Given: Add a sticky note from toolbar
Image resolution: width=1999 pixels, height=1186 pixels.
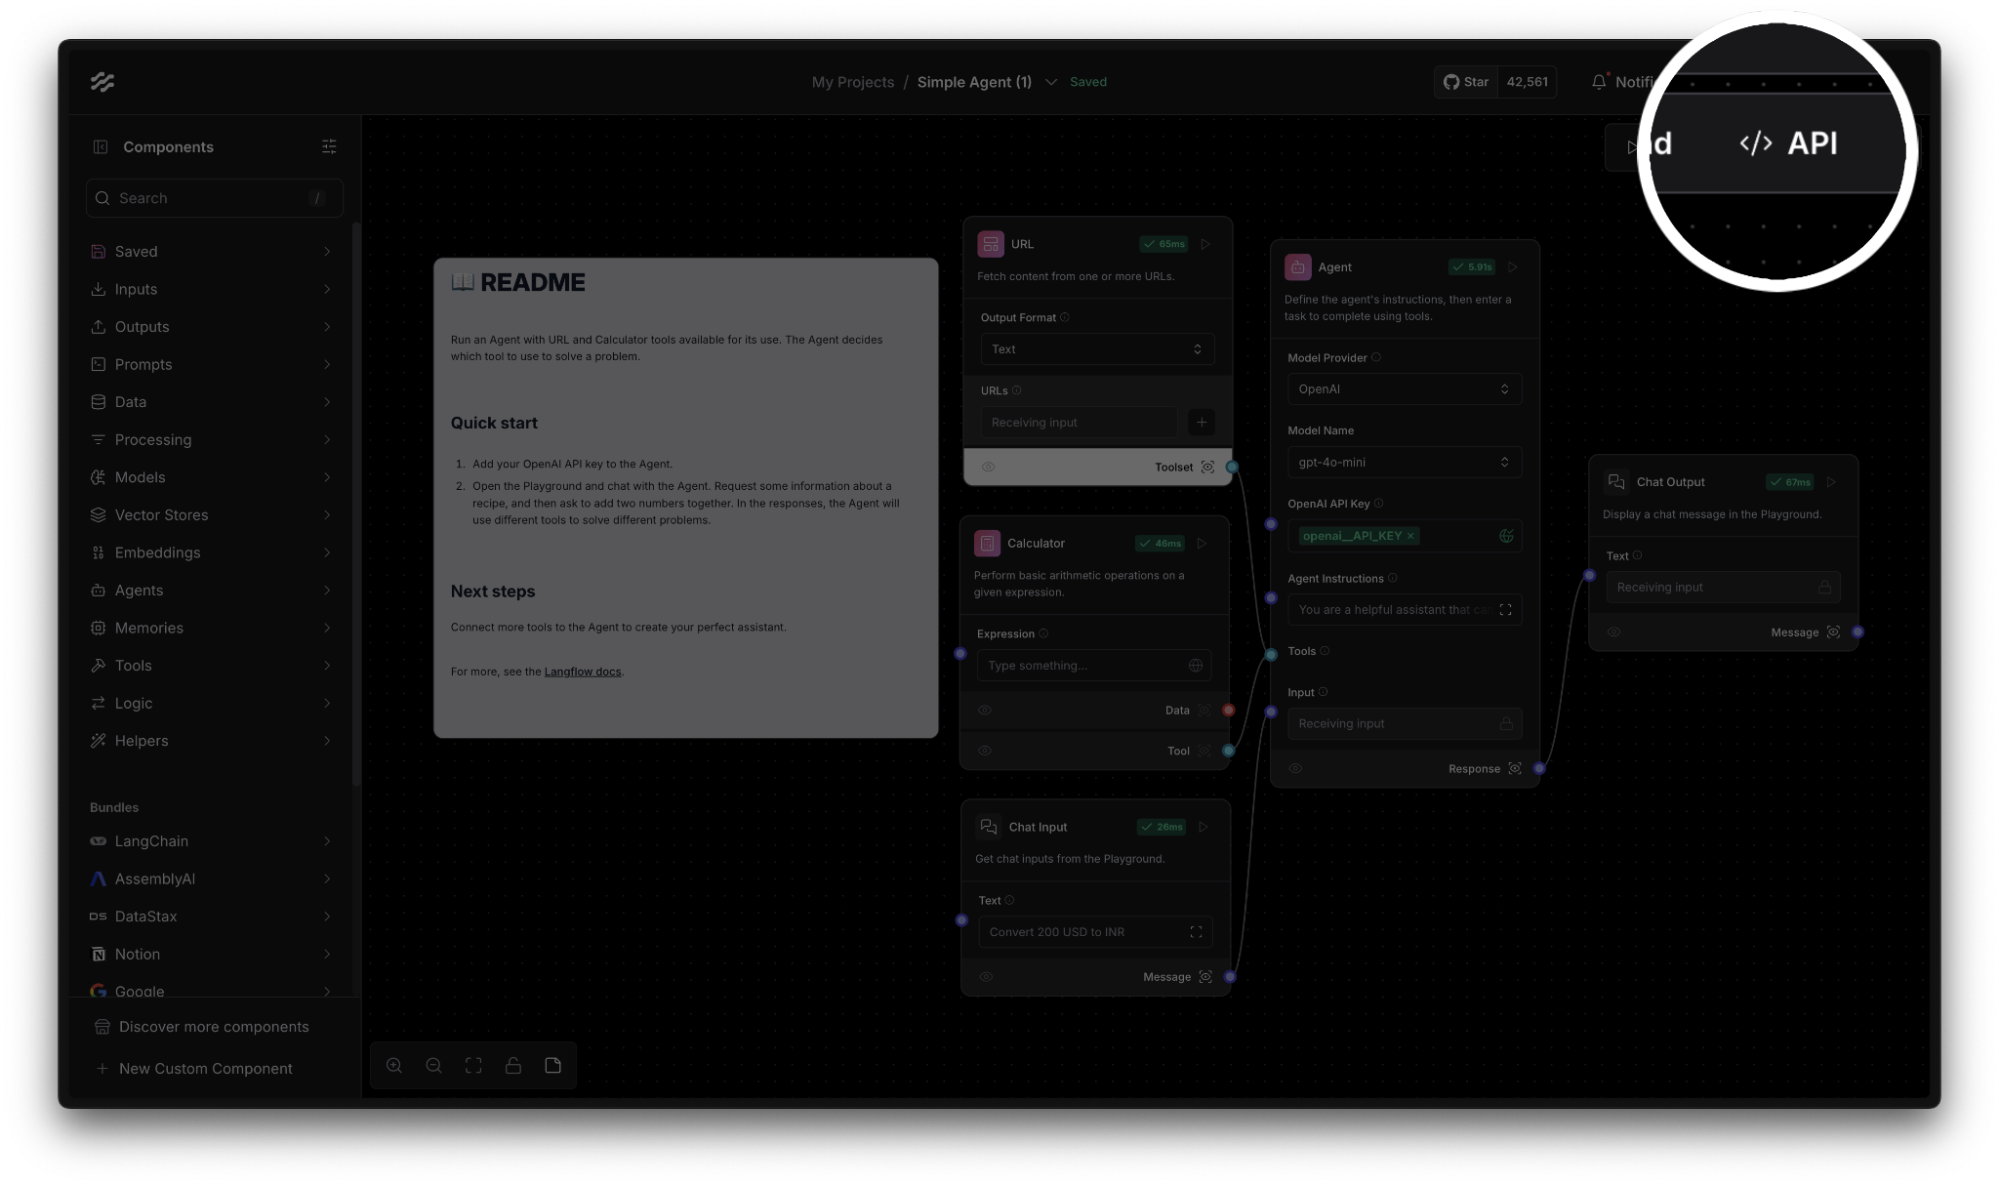Looking at the screenshot, I should [x=553, y=1066].
